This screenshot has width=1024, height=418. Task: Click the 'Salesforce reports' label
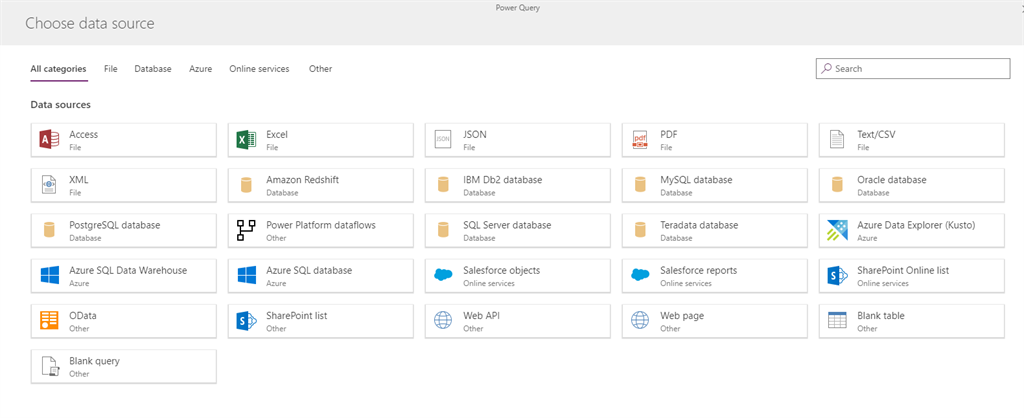(699, 270)
